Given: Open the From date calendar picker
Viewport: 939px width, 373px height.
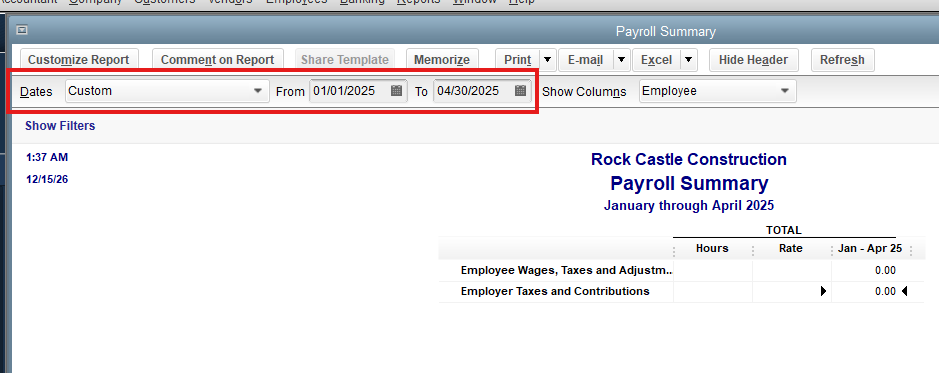Looking at the screenshot, I should pyautogui.click(x=396, y=91).
